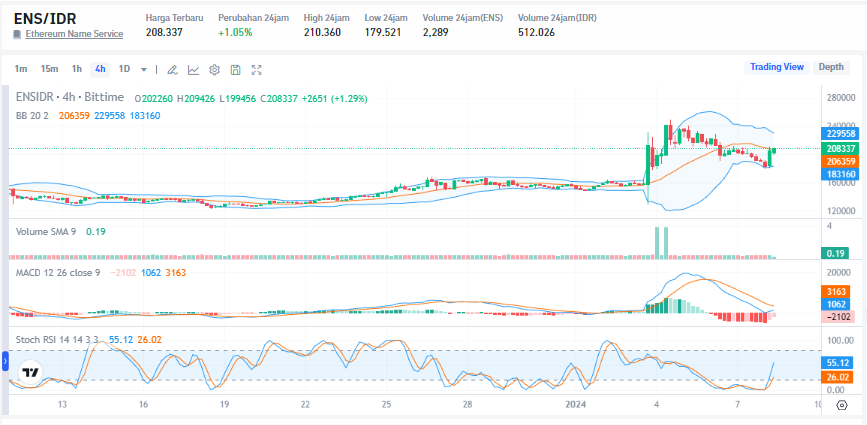Toggle fullscreen chart mode
This screenshot has width=867, height=425.
coord(257,70)
